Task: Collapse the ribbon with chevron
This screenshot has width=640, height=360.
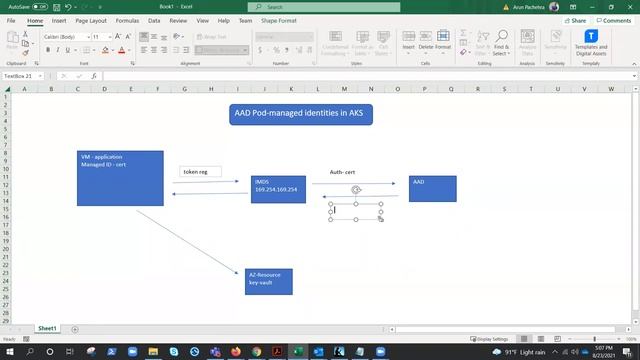Action: click(x=634, y=64)
